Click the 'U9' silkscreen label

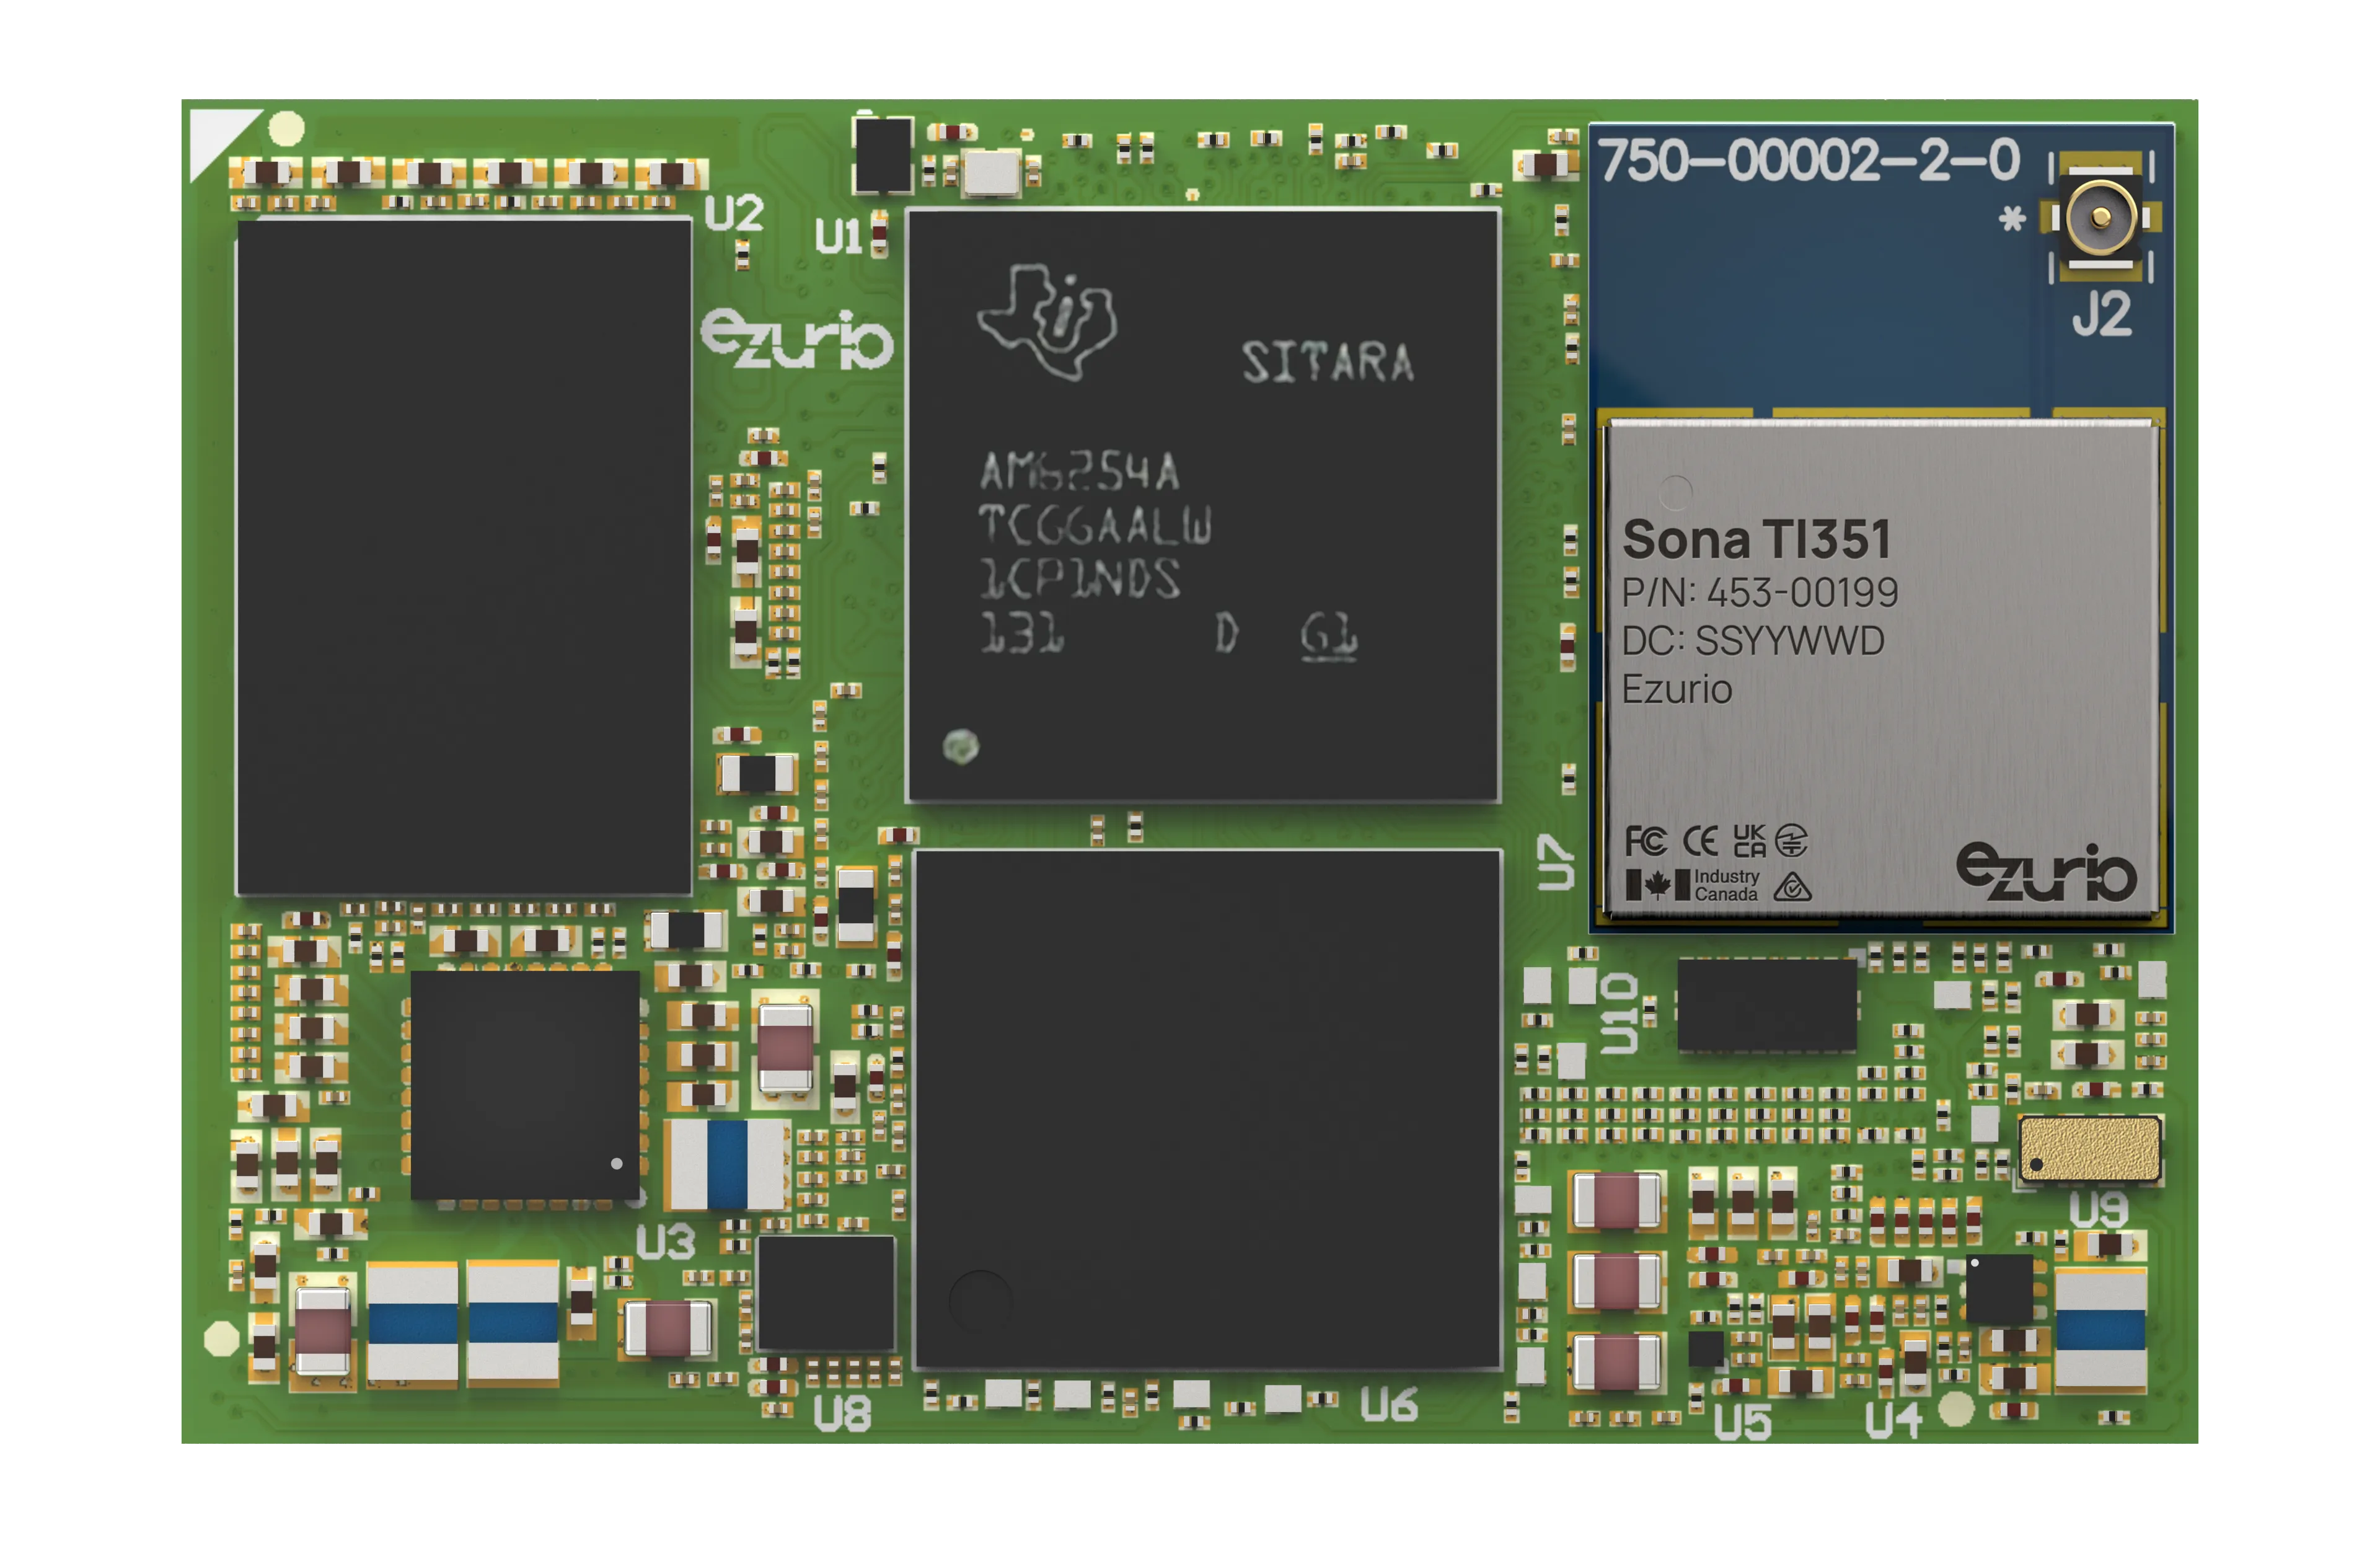pyautogui.click(x=2099, y=1209)
